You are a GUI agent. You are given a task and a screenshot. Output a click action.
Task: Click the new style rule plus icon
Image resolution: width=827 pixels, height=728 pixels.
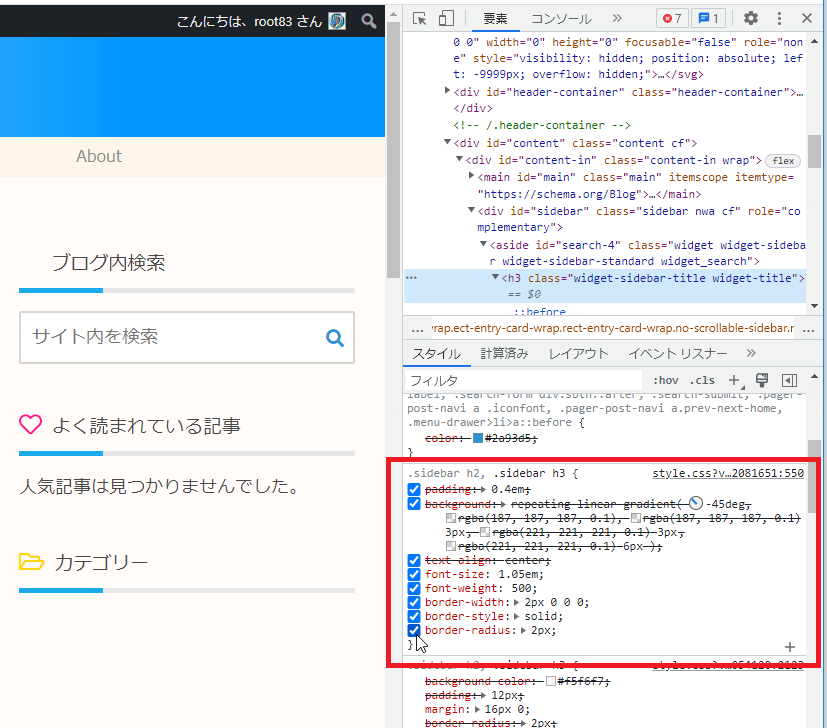[x=736, y=380]
